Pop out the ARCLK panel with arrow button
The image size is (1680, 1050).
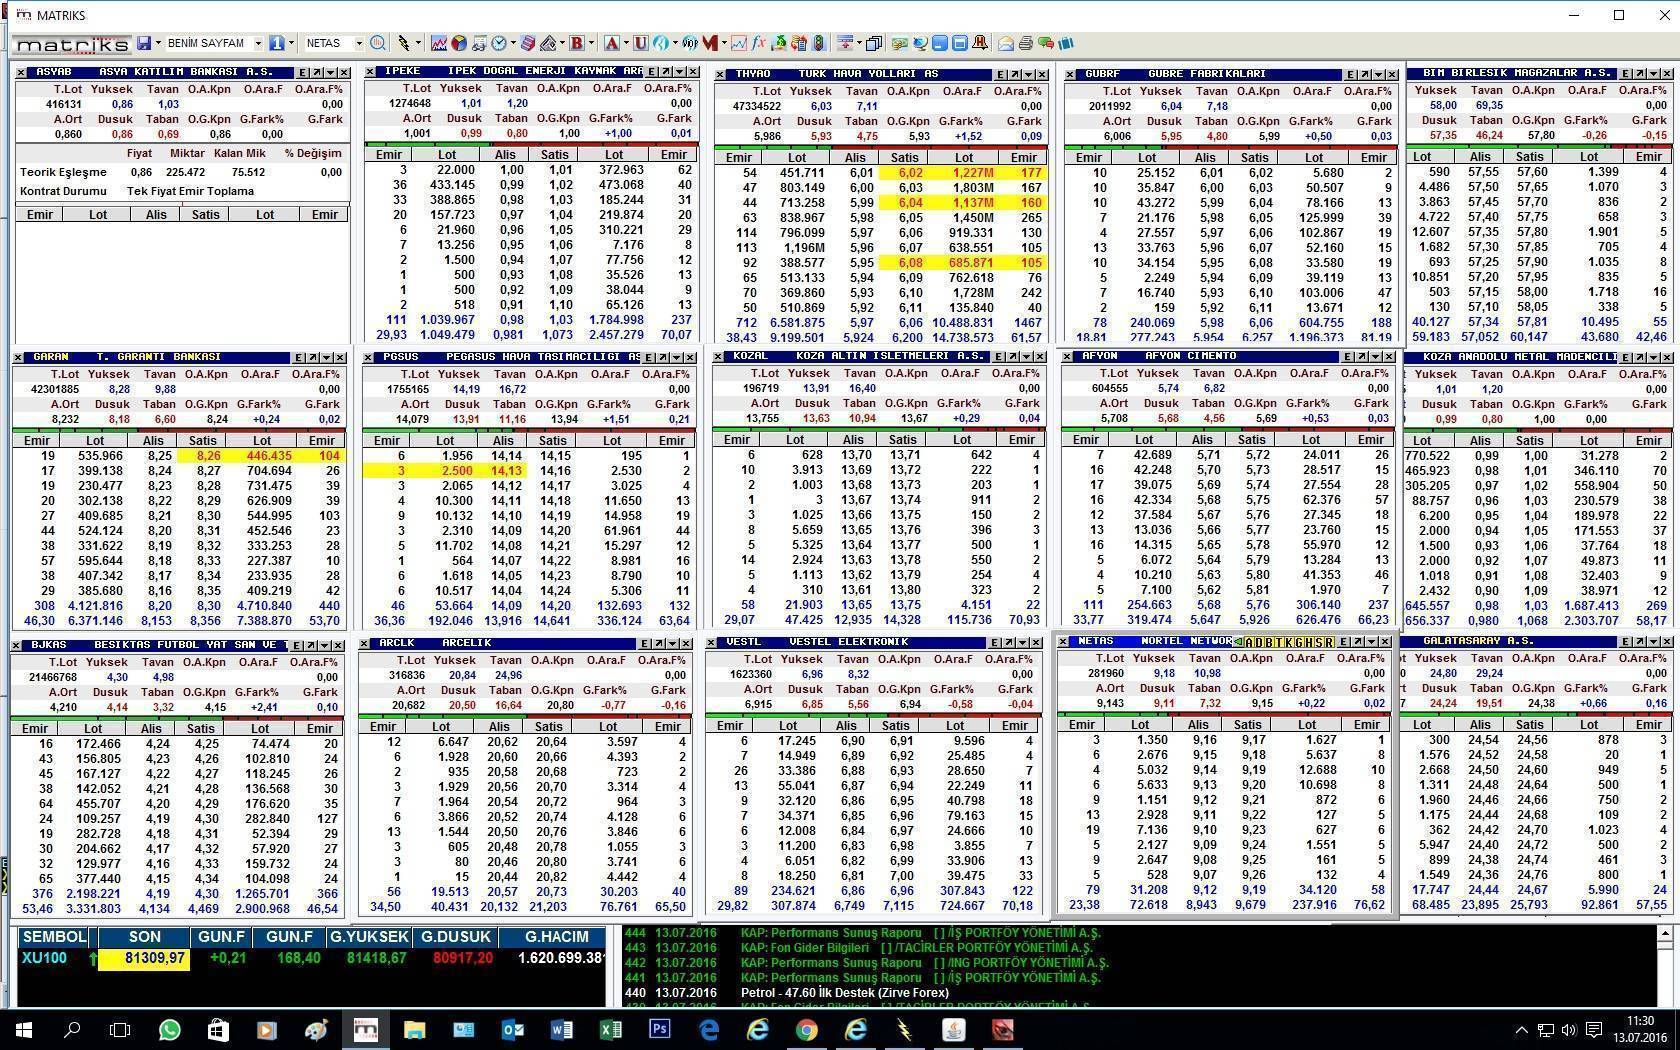point(660,643)
